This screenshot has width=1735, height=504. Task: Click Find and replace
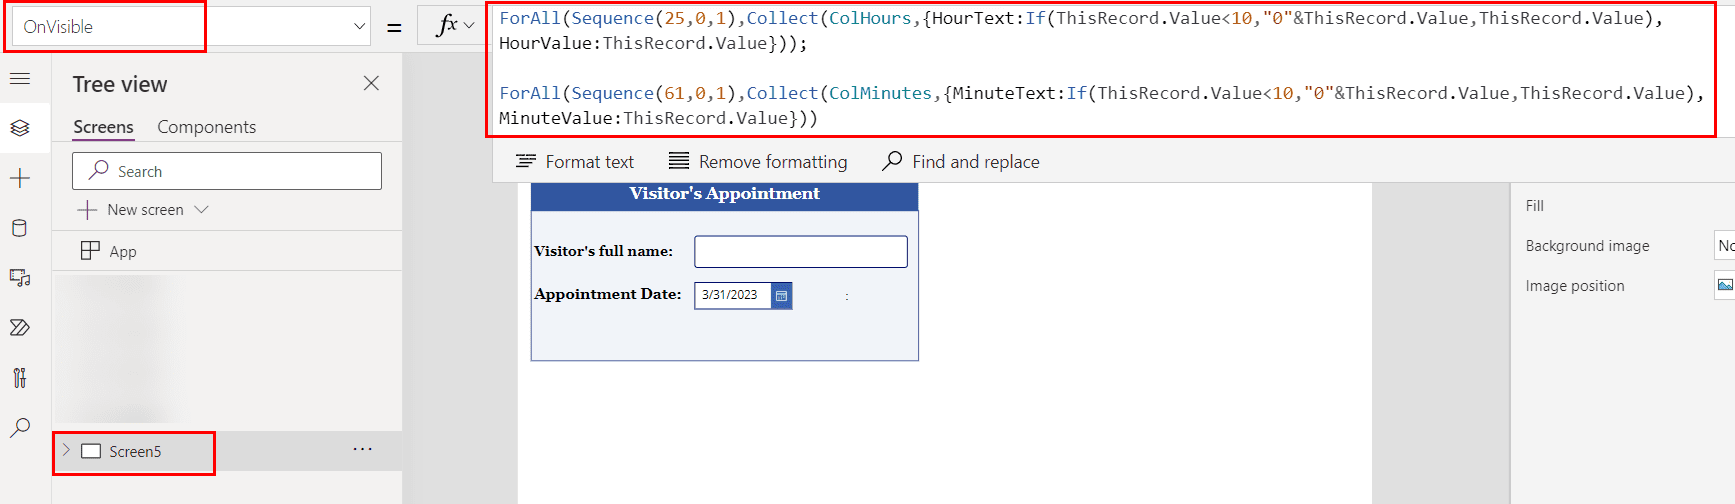(x=961, y=162)
